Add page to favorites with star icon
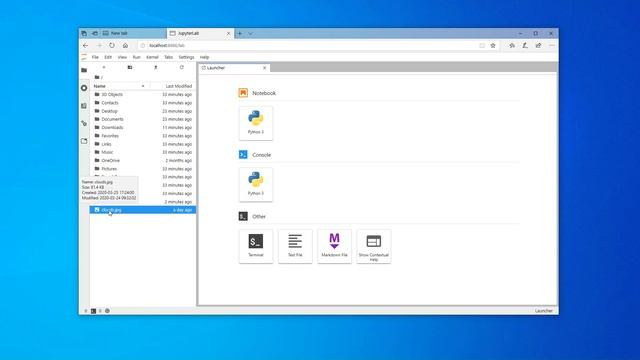 point(493,46)
